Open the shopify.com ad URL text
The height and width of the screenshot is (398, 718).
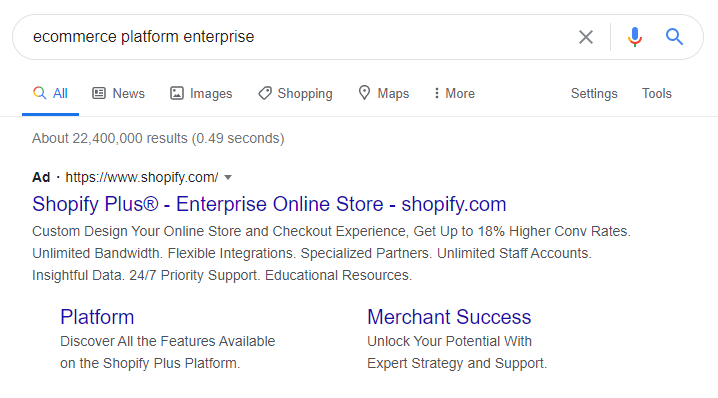(x=141, y=177)
